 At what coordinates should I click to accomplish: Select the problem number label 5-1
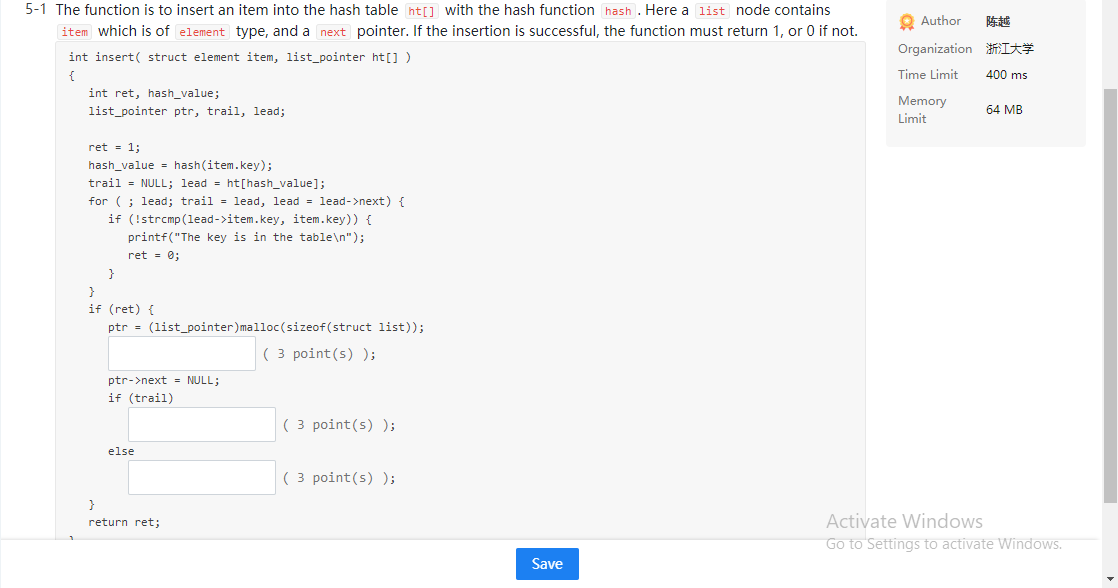coord(36,10)
